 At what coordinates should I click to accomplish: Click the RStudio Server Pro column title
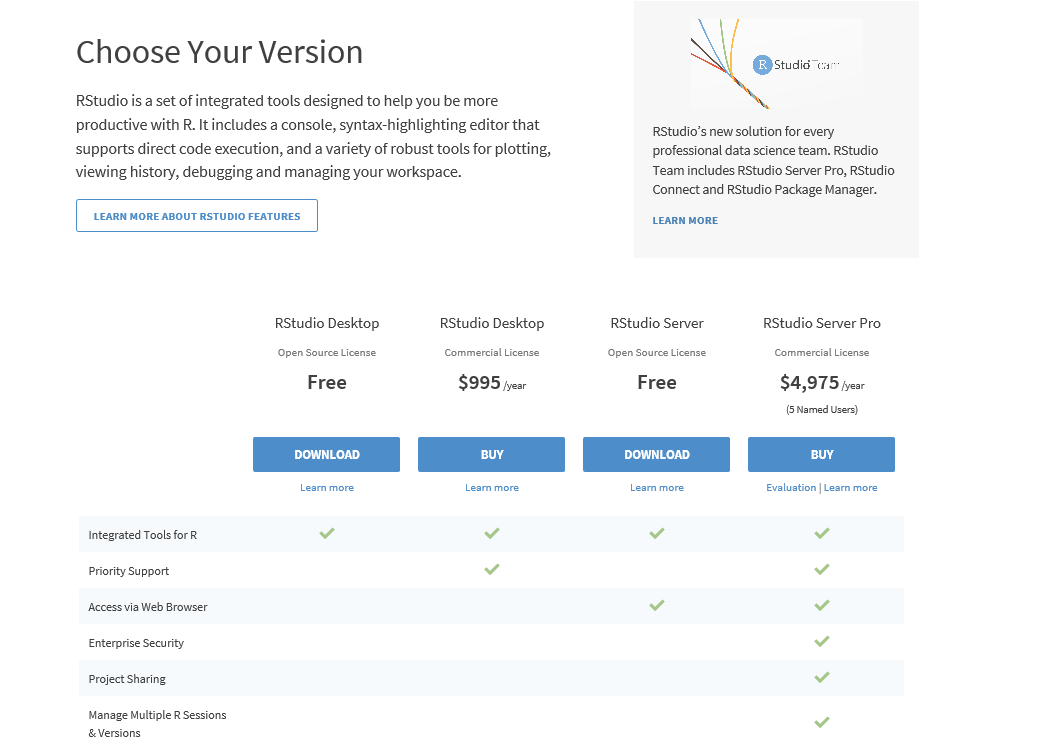(822, 324)
